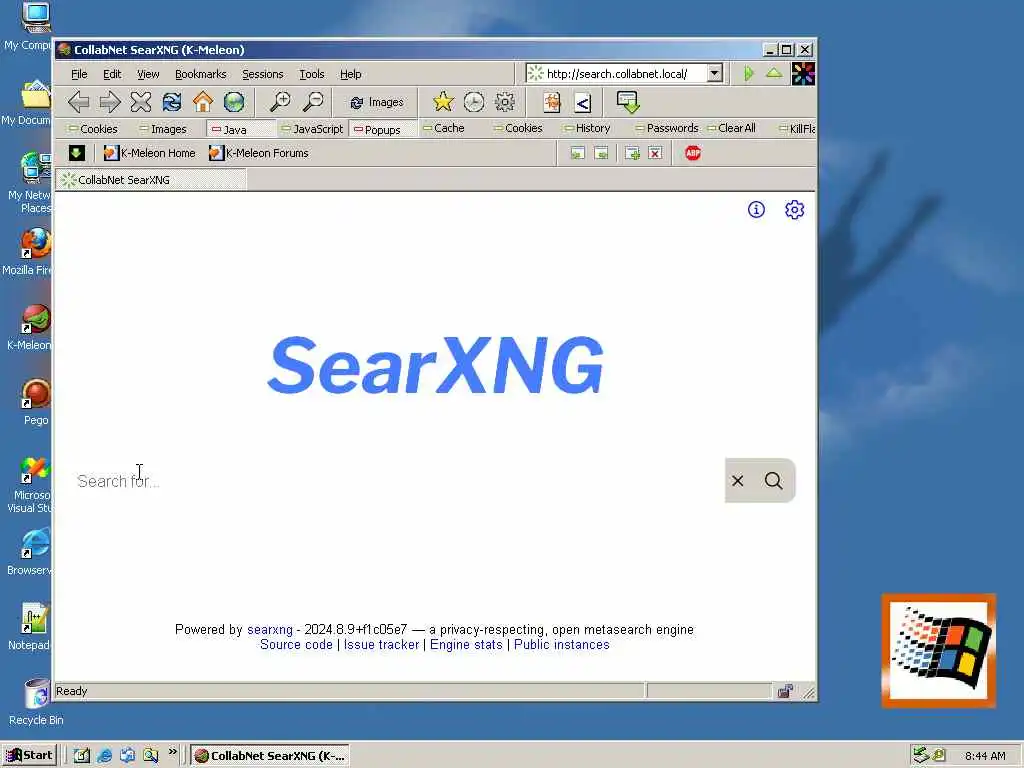This screenshot has width=1024, height=768.
Task: Click the blue '<' toolbar icon
Action: click(x=583, y=103)
